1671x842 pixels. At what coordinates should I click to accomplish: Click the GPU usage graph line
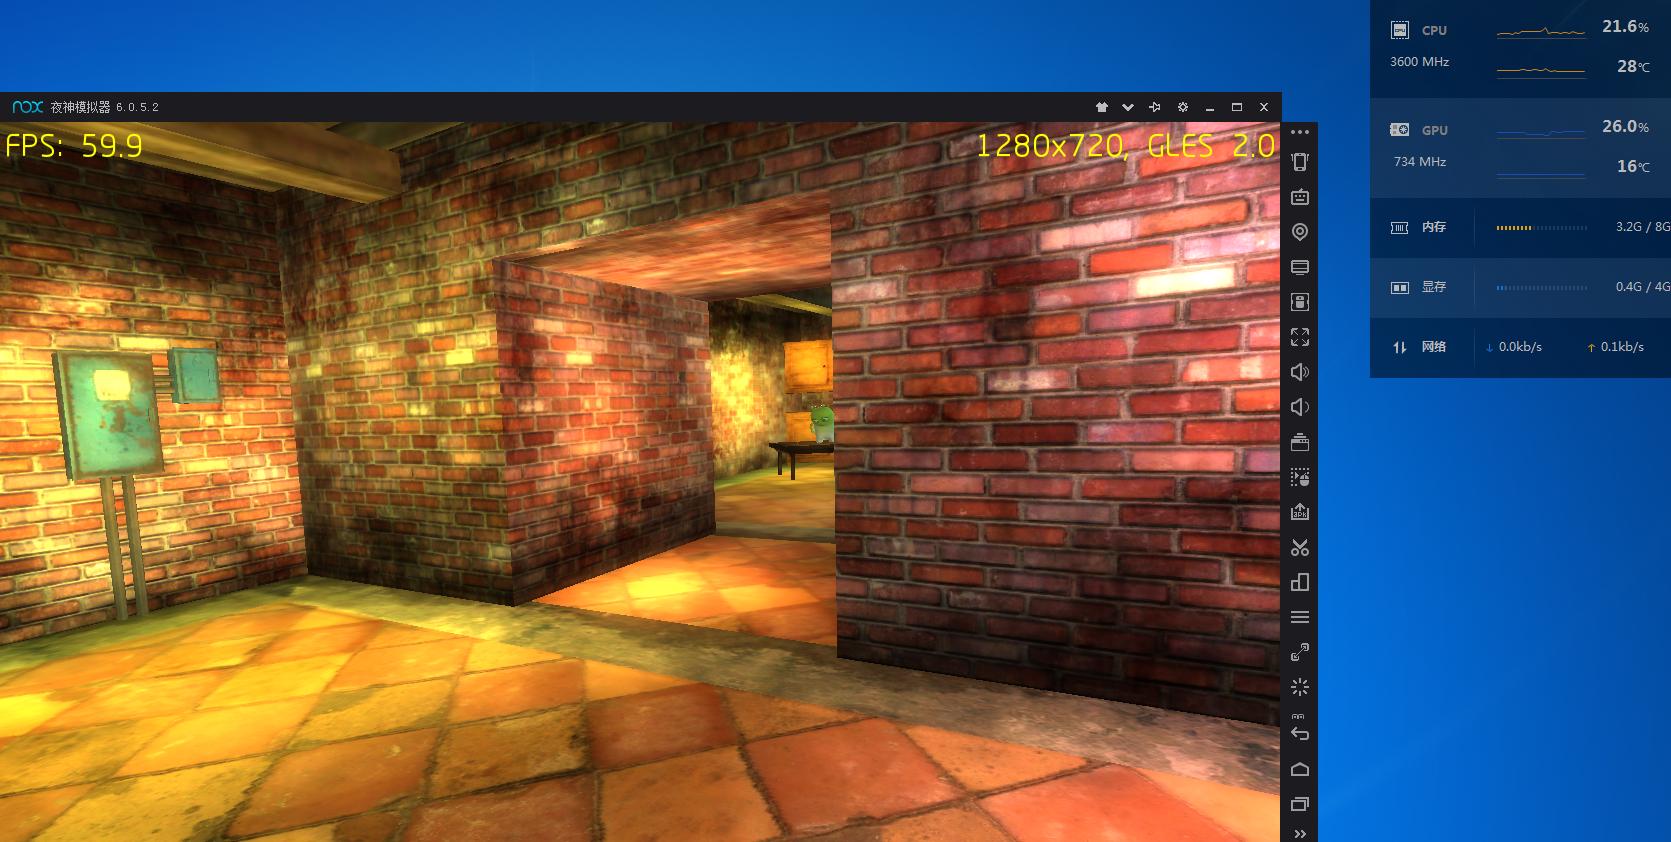click(x=1541, y=132)
